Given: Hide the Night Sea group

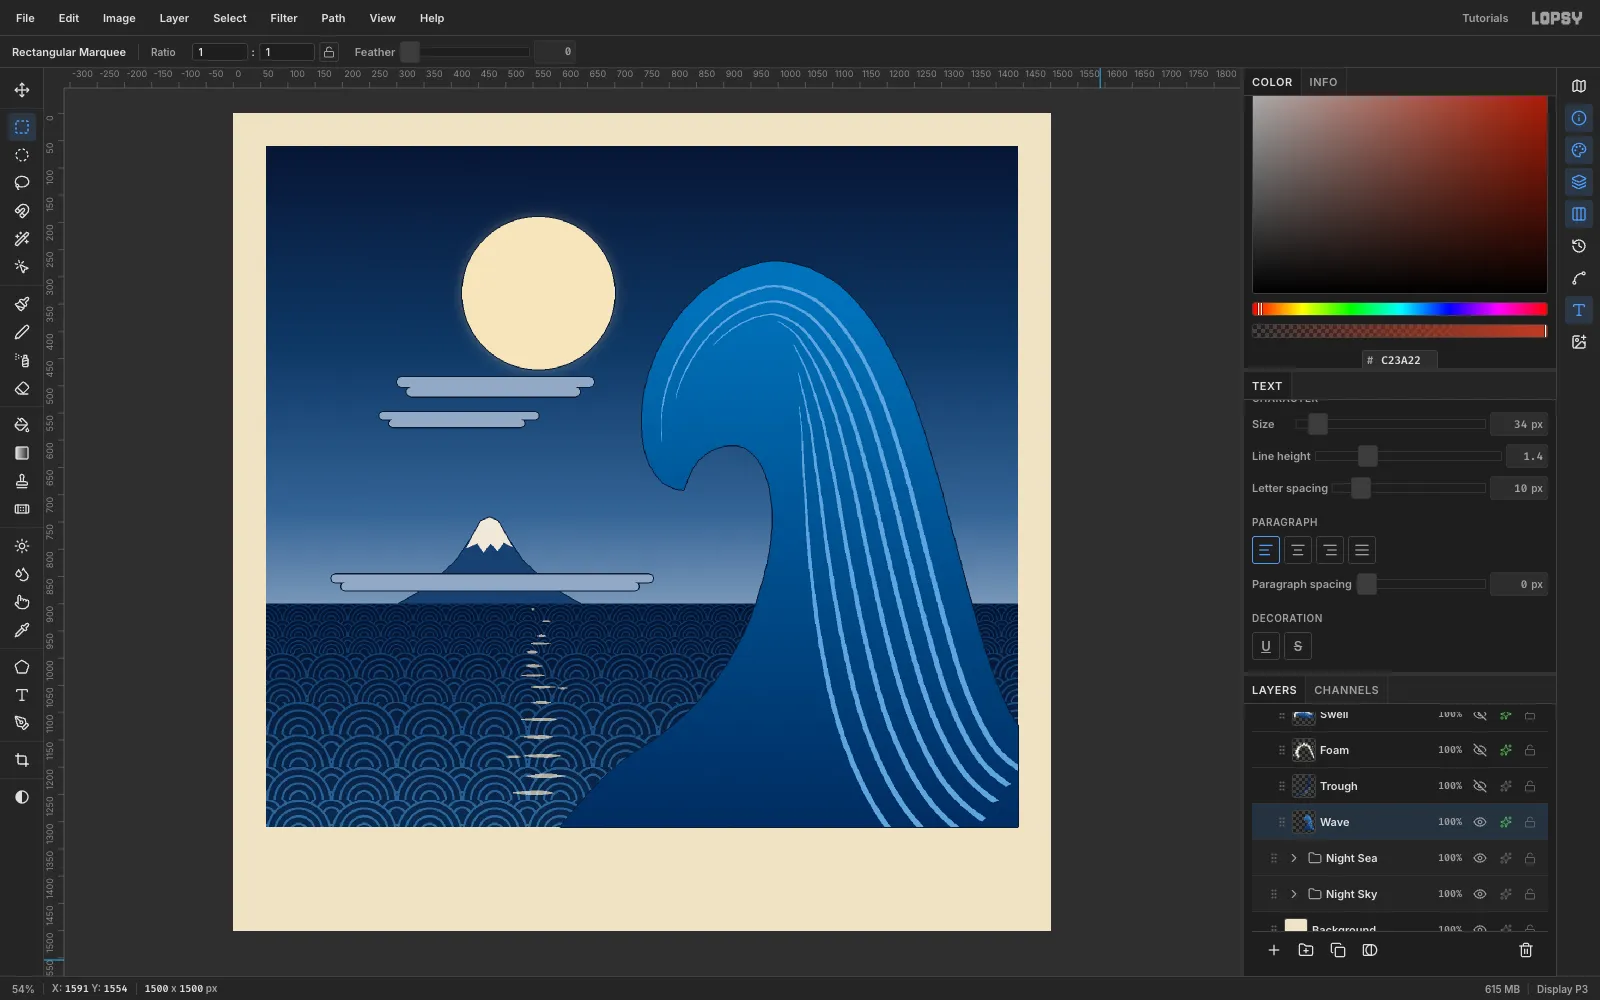Looking at the screenshot, I should [1480, 858].
